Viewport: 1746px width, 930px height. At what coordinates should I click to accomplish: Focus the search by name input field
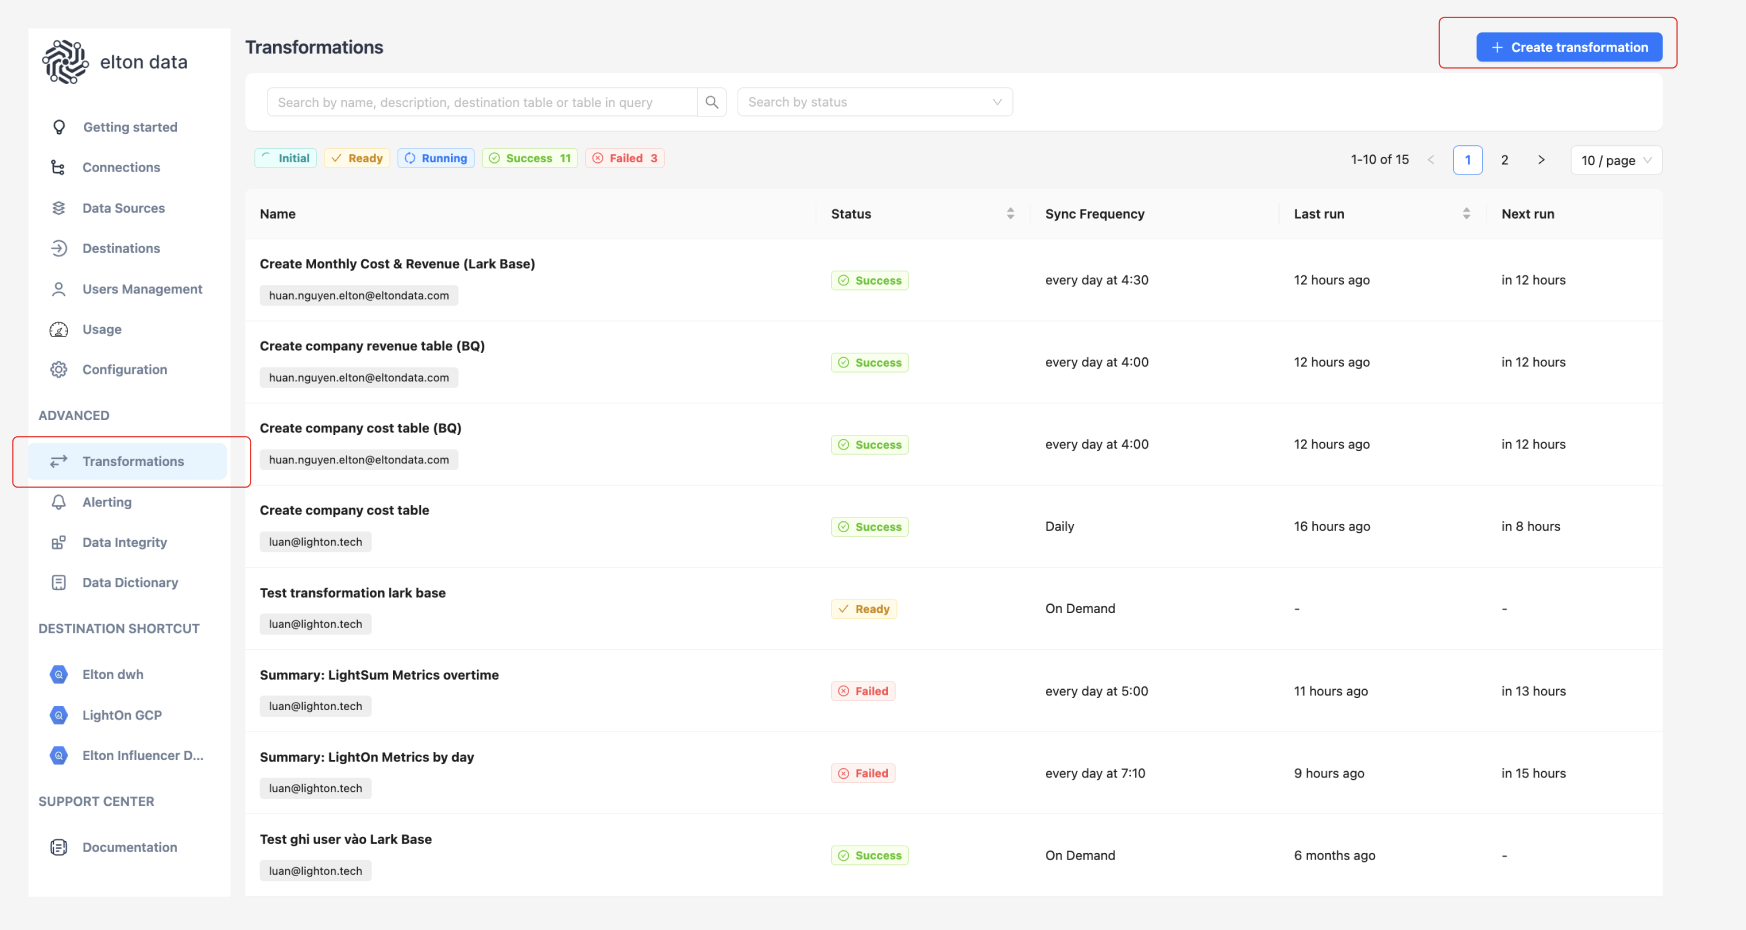(483, 102)
